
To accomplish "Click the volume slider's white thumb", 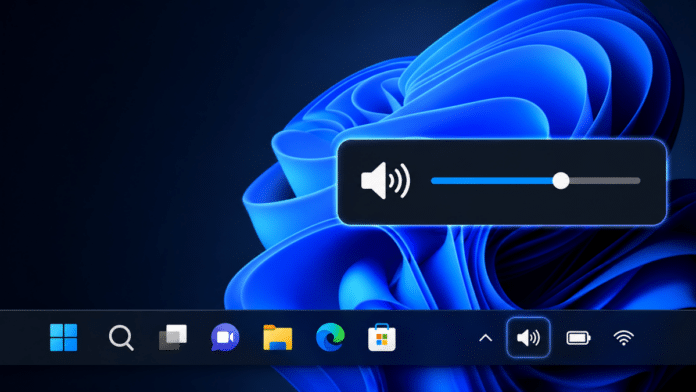I will pyautogui.click(x=561, y=181).
